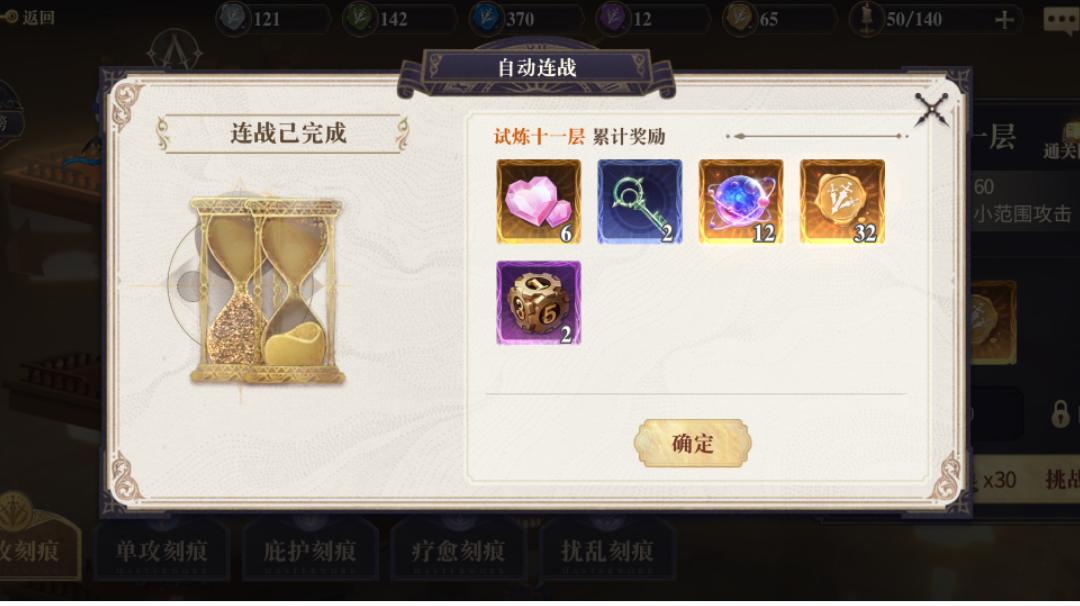Click the bronze dice reward item
This screenshot has width=1080, height=606.
tap(539, 303)
